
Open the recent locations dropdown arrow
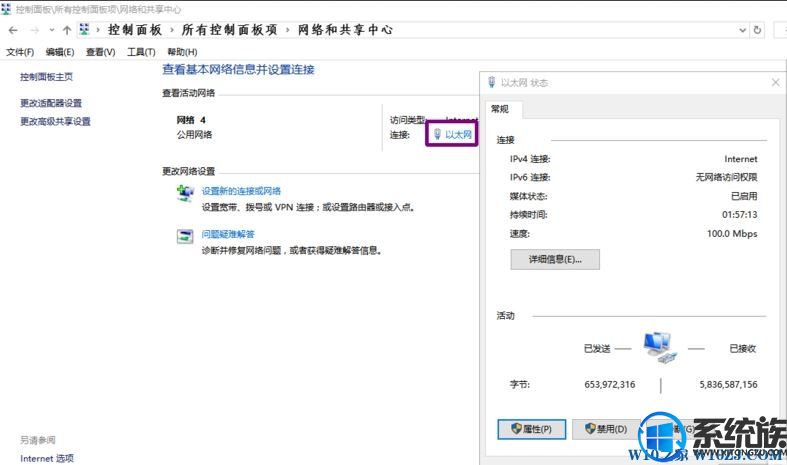click(52, 30)
